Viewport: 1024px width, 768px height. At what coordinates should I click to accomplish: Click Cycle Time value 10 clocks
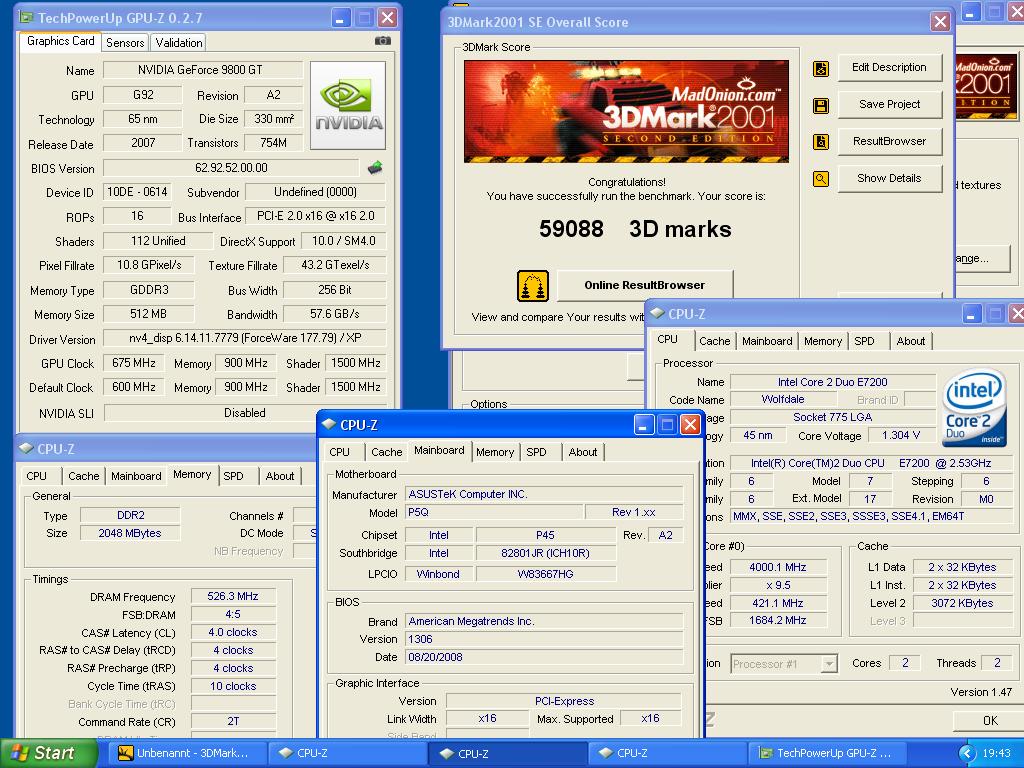point(232,686)
